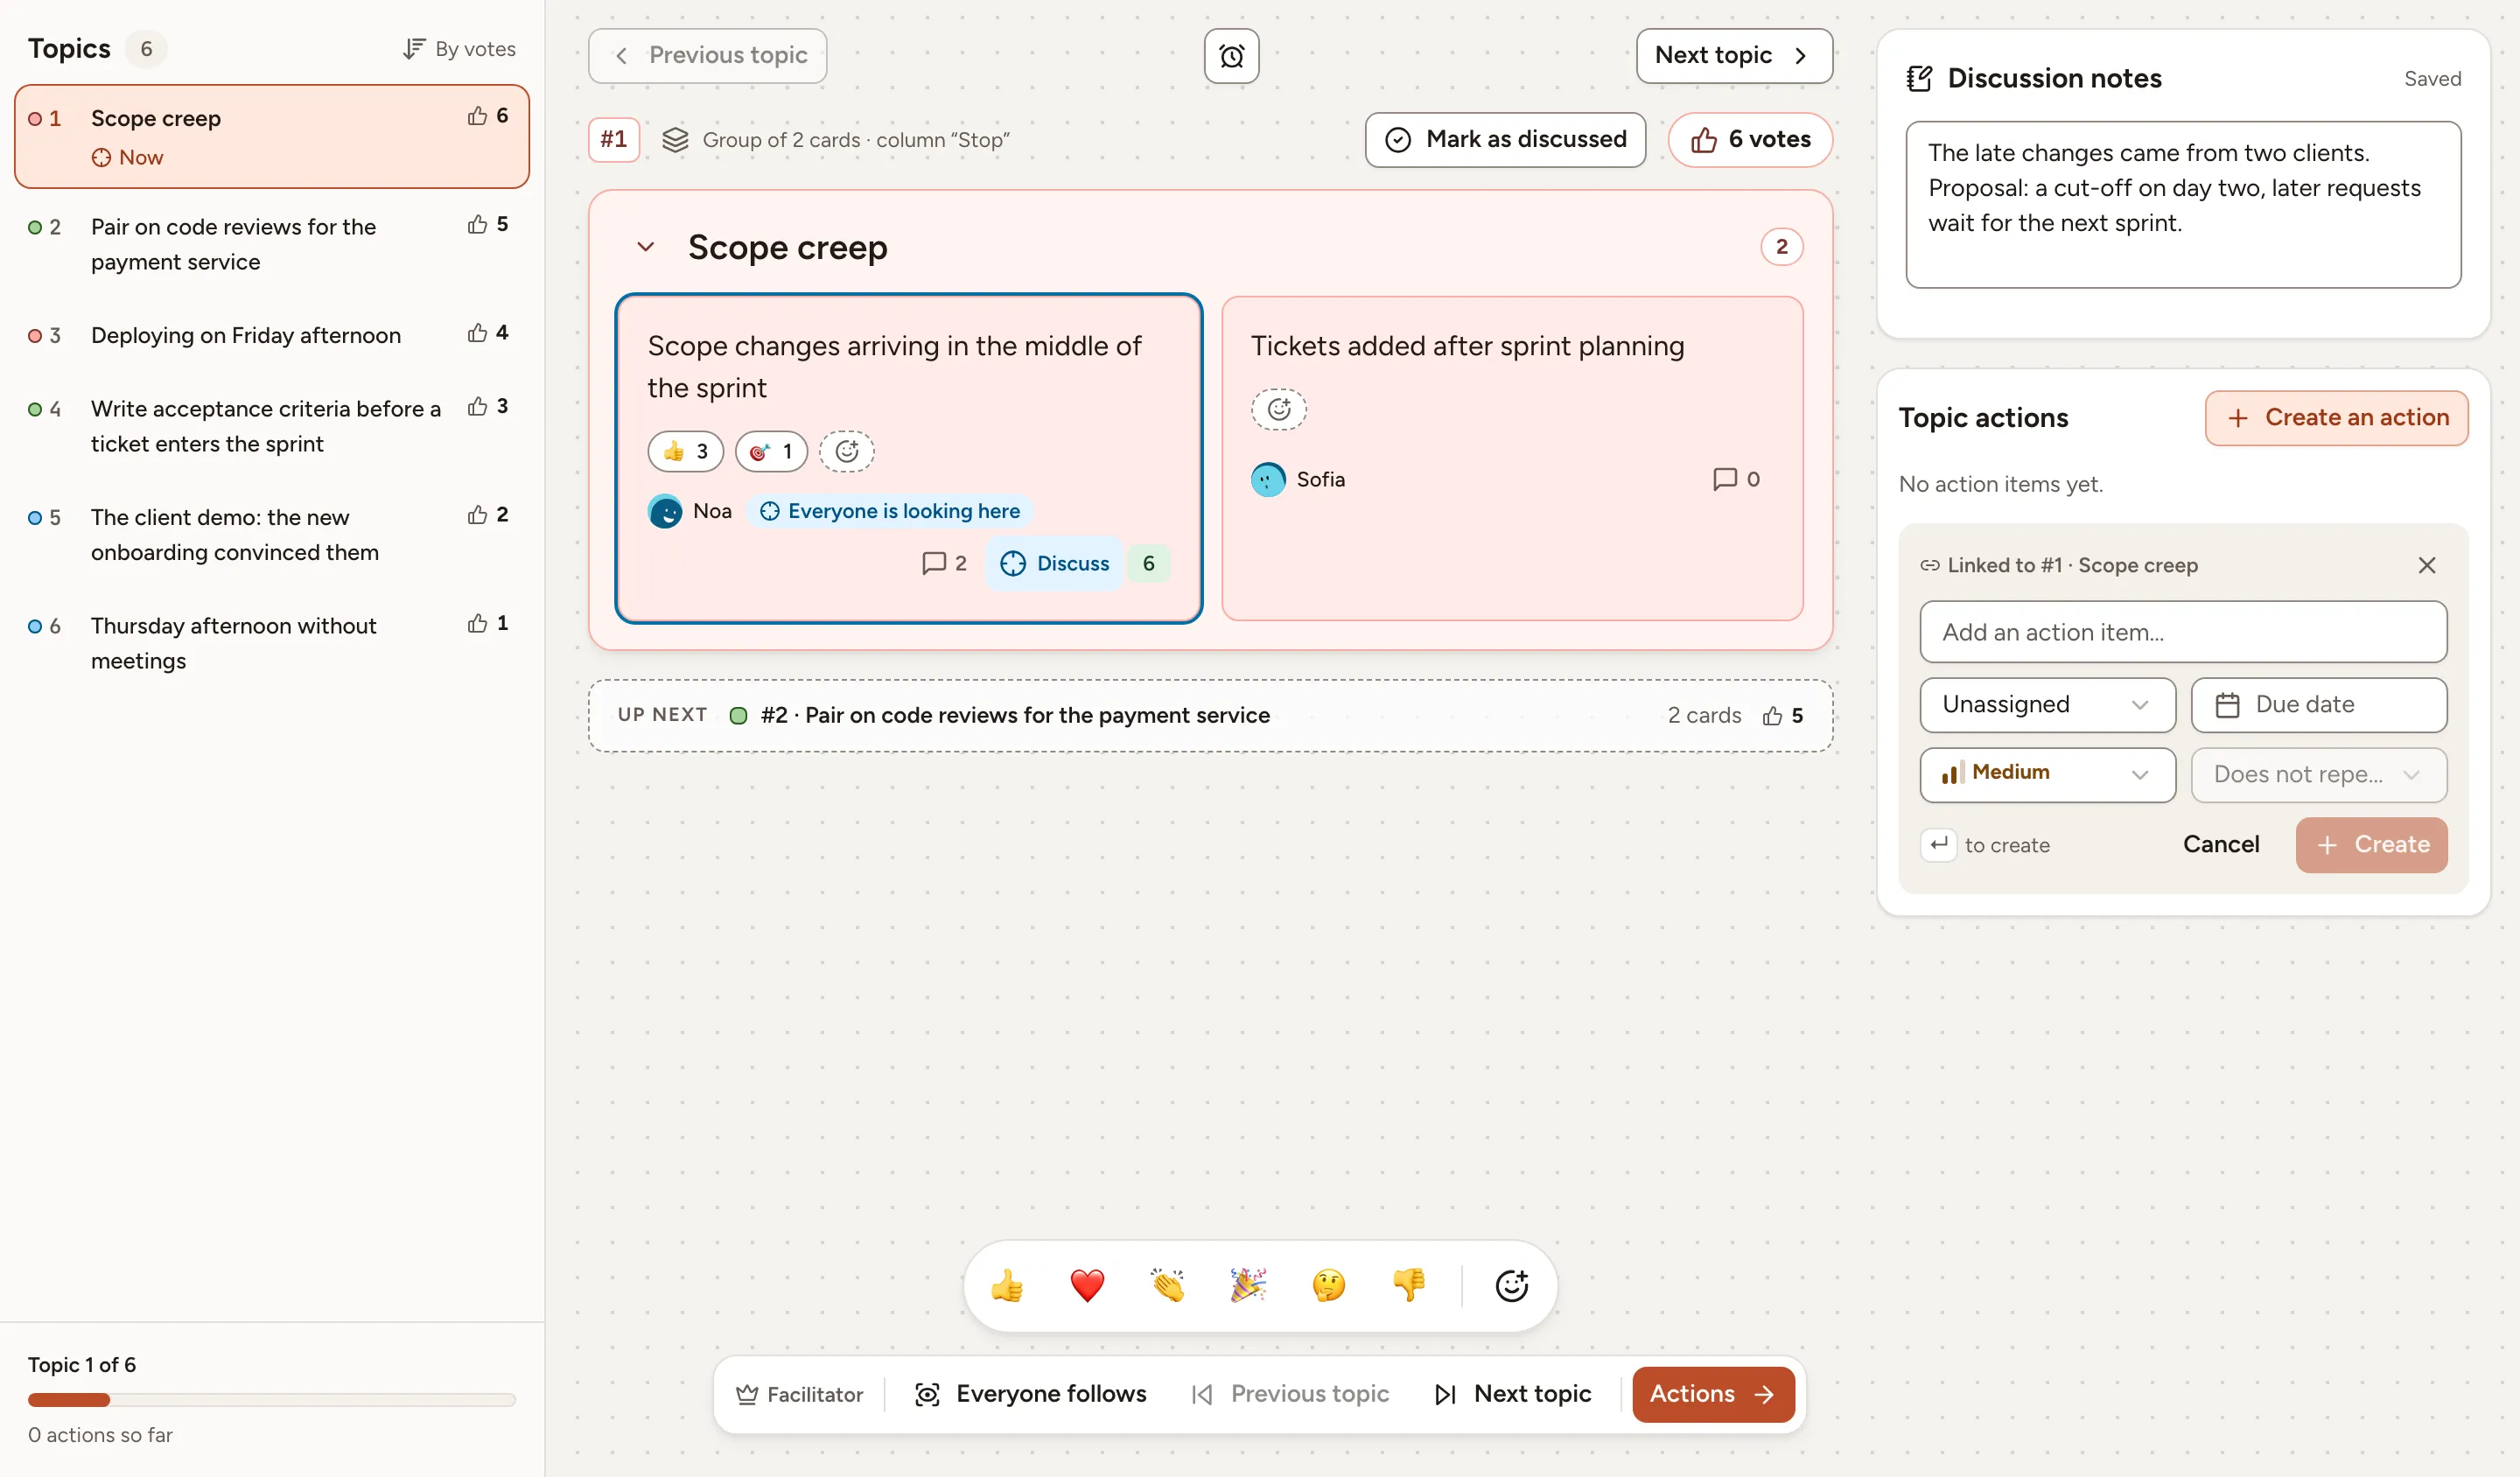Screen dimensions: 2520x1477
Task: Add reaction on Tickets added after sprint planning card
Action: pyautogui.click(x=1278, y=409)
